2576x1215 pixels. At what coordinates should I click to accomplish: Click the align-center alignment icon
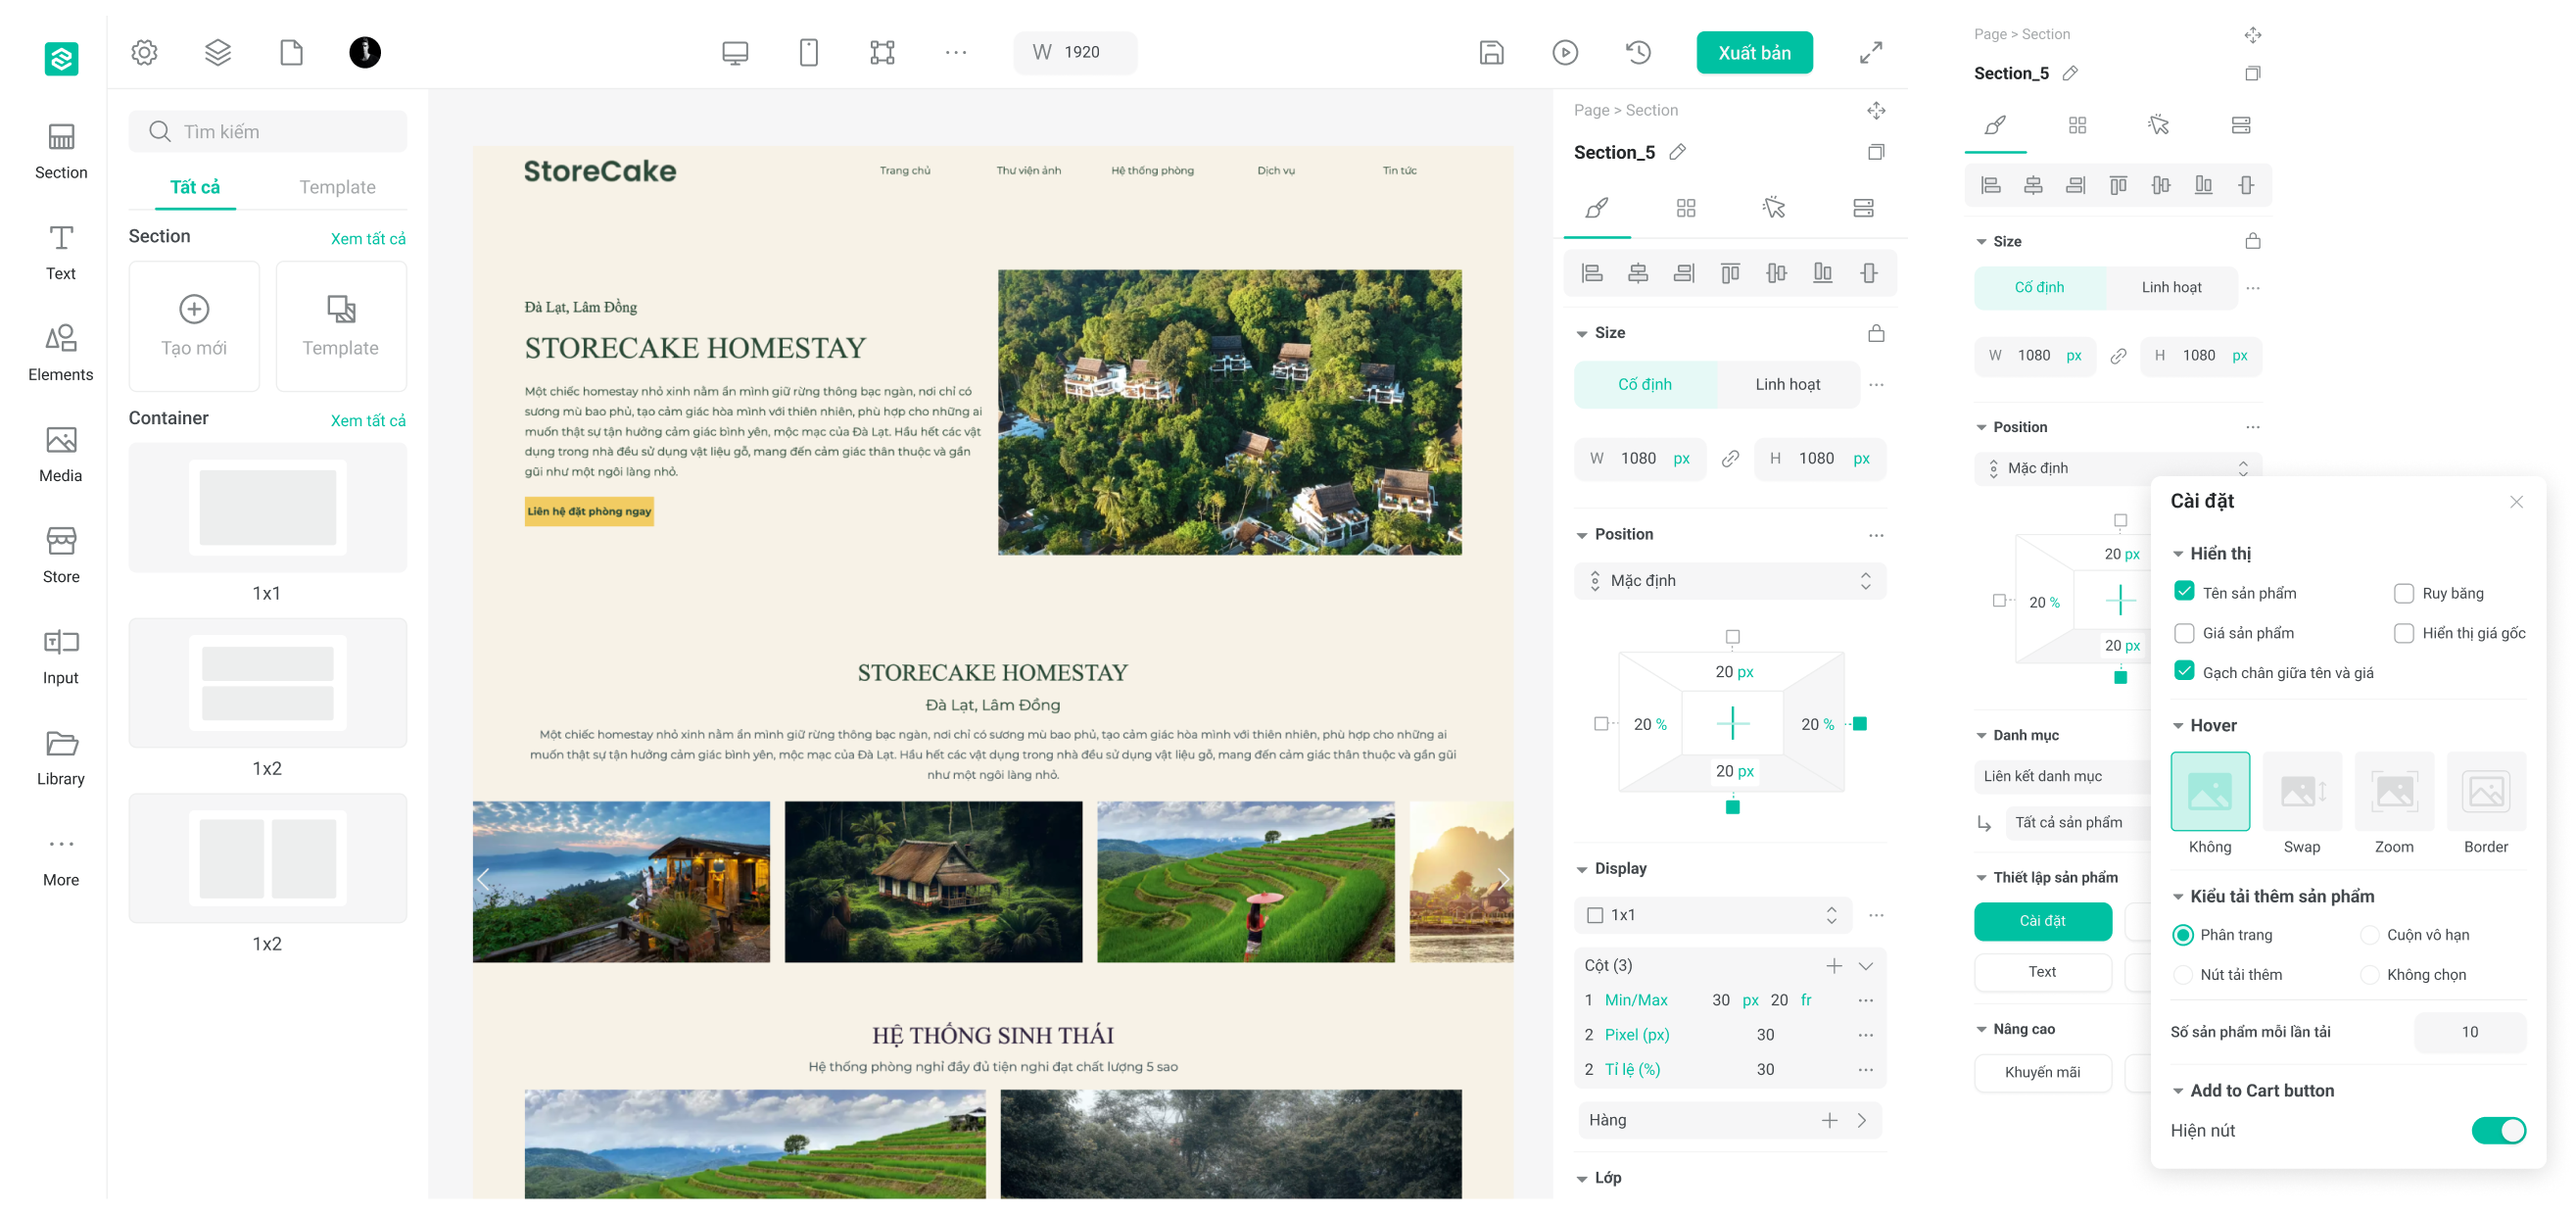1638,272
